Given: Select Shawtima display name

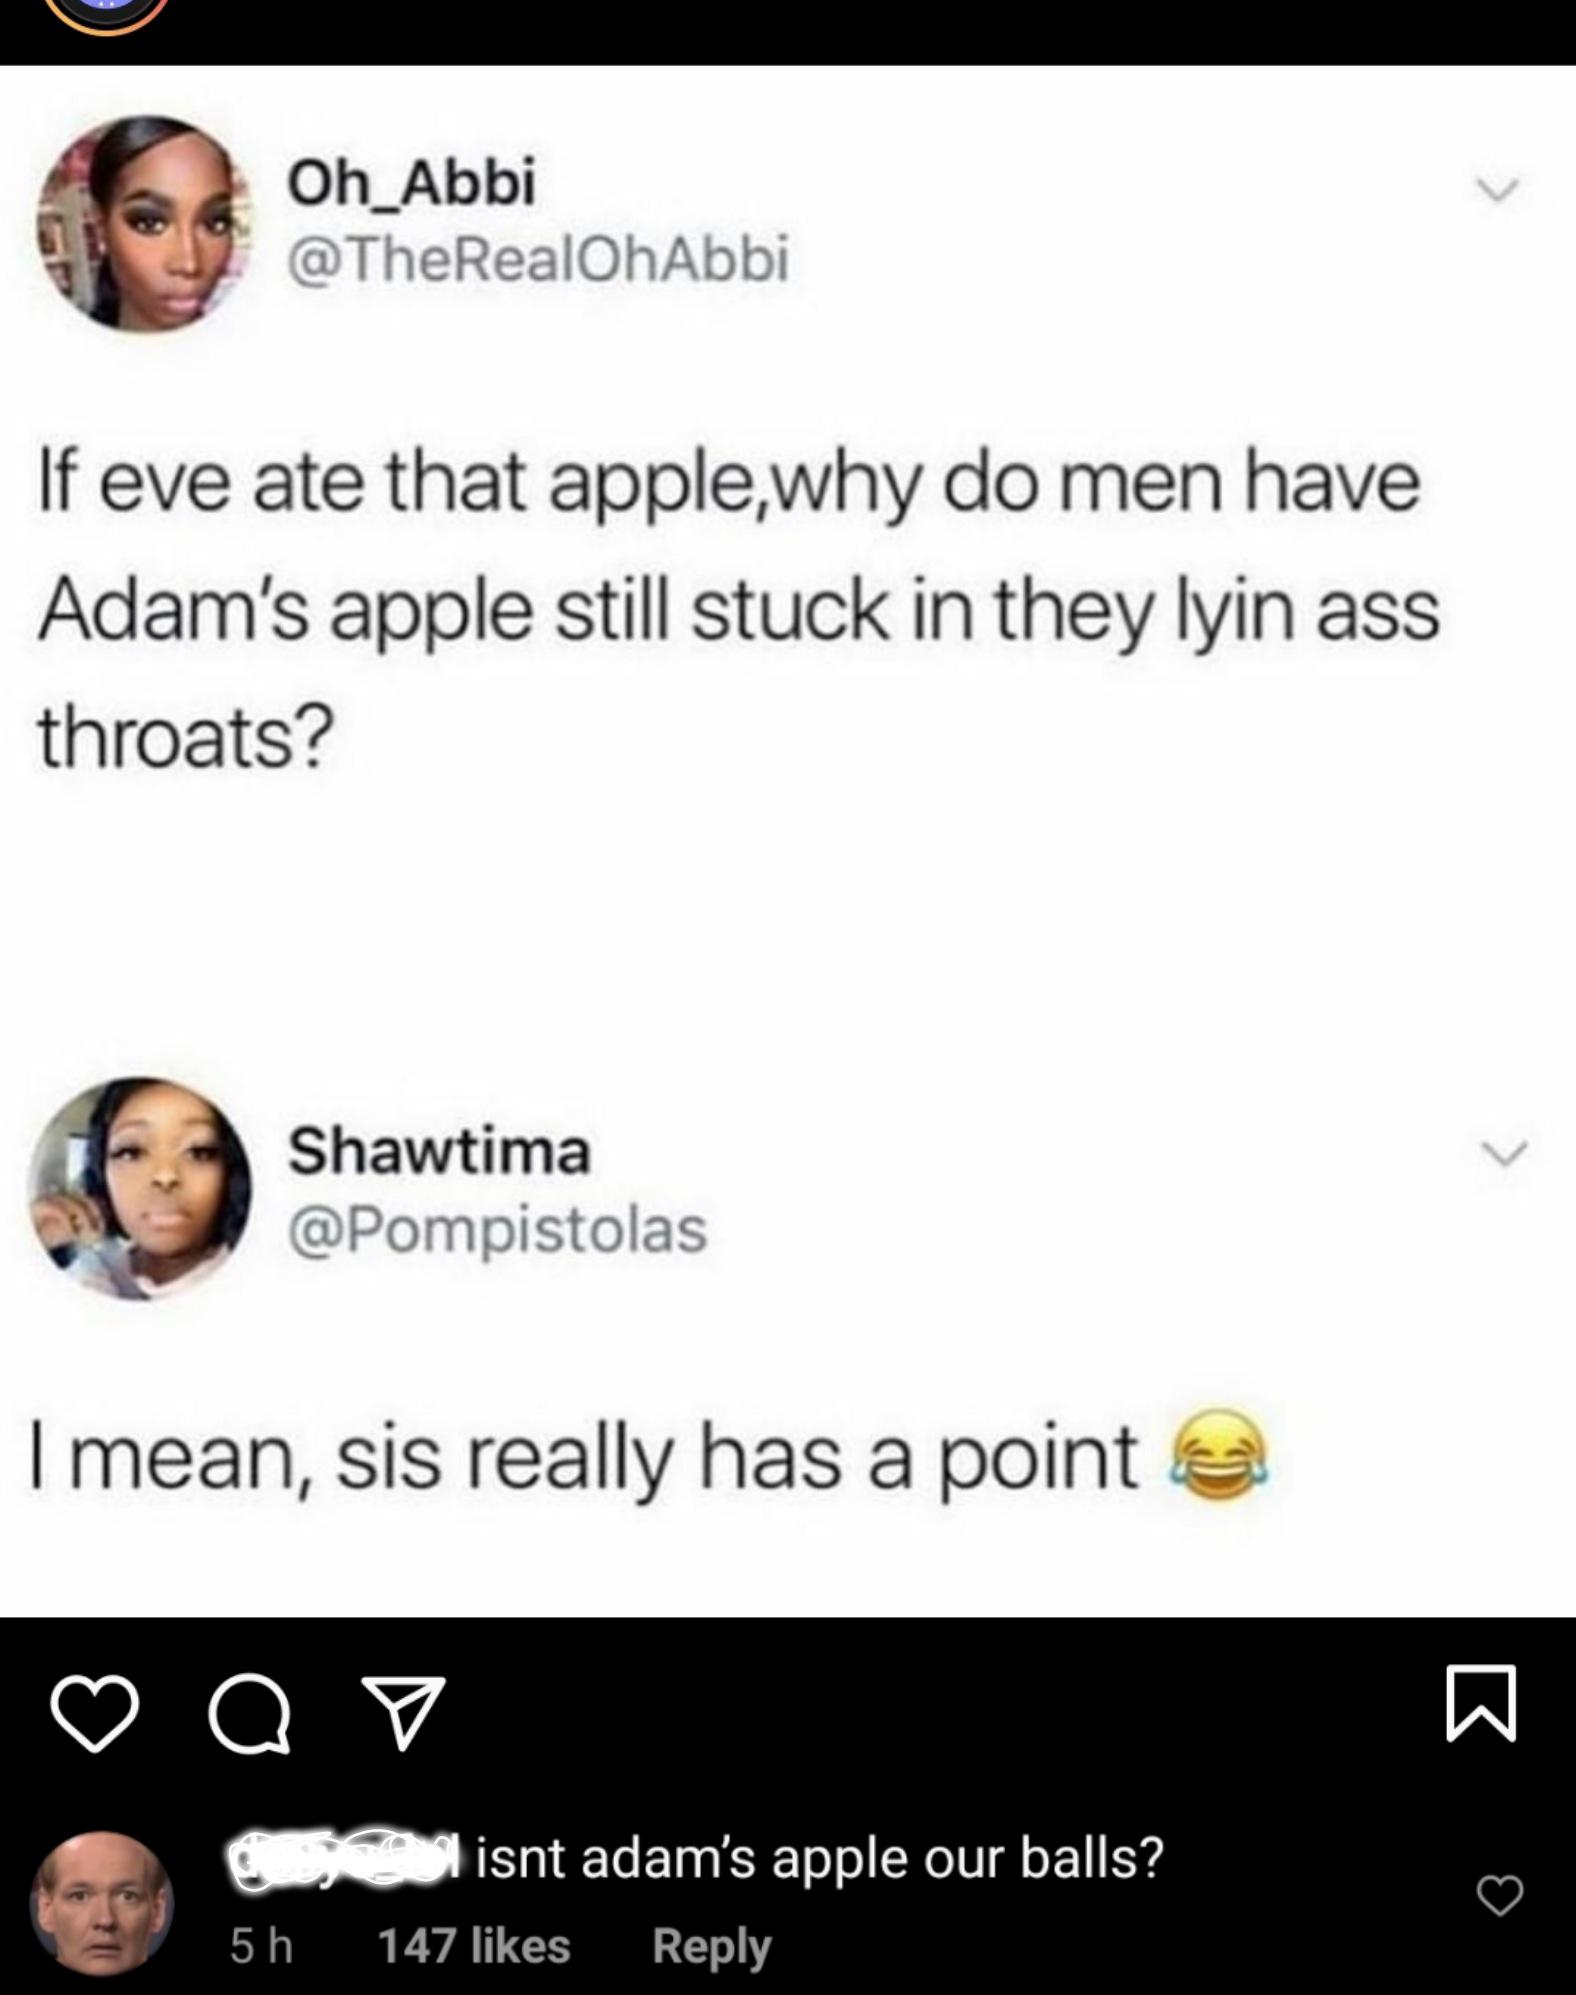Looking at the screenshot, I should pos(439,1151).
